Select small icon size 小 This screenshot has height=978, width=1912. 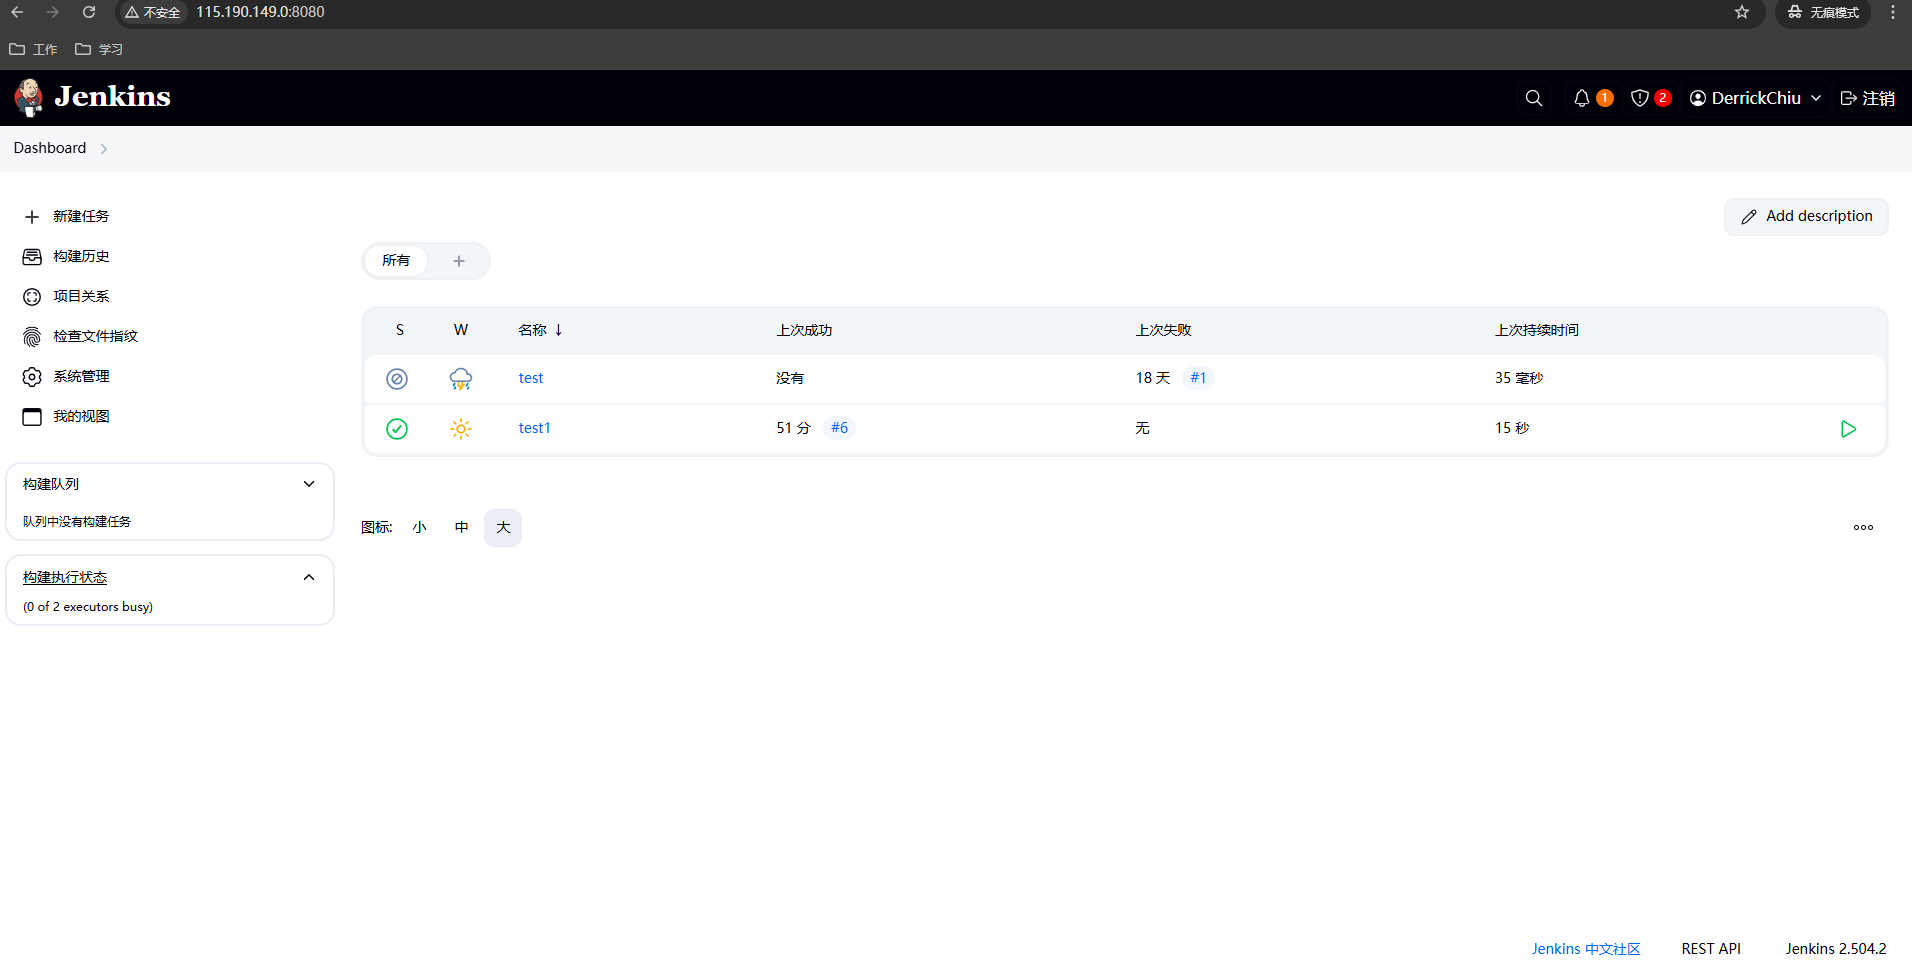[419, 528]
